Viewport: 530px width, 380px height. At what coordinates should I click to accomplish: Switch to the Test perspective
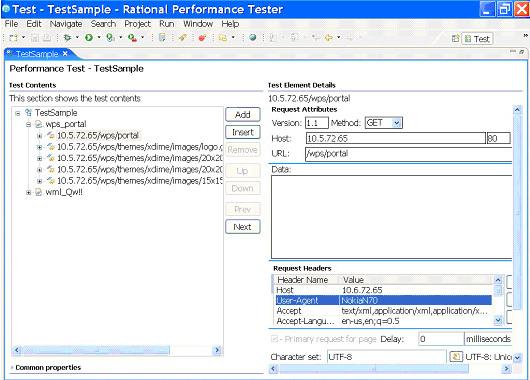click(x=478, y=39)
